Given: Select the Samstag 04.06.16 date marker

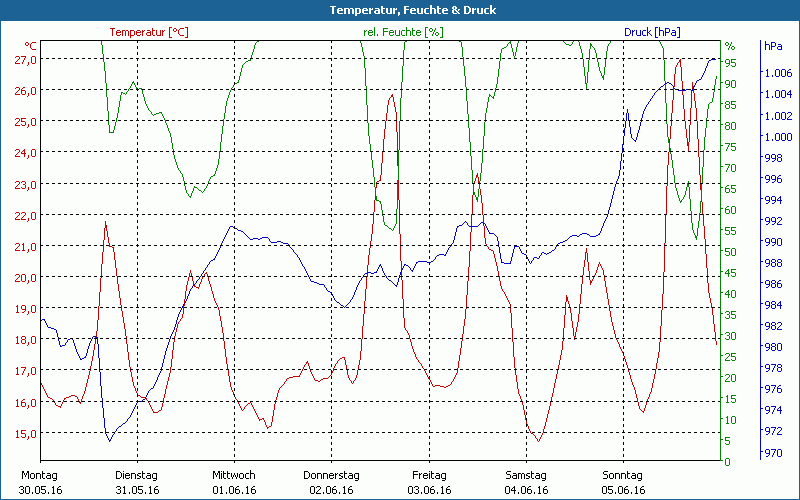Looking at the screenshot, I should (525, 482).
